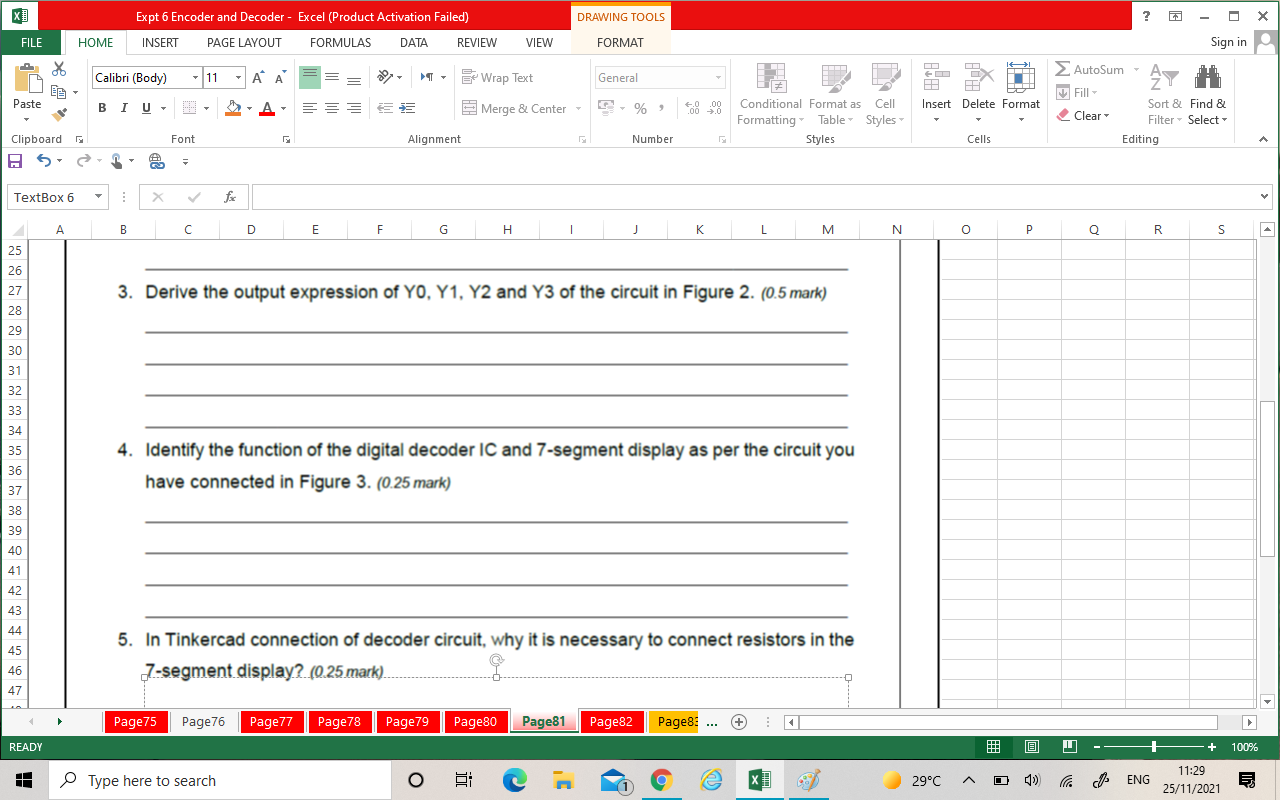1280x800 pixels.
Task: Open Conditional Formatting options
Action: point(770,95)
